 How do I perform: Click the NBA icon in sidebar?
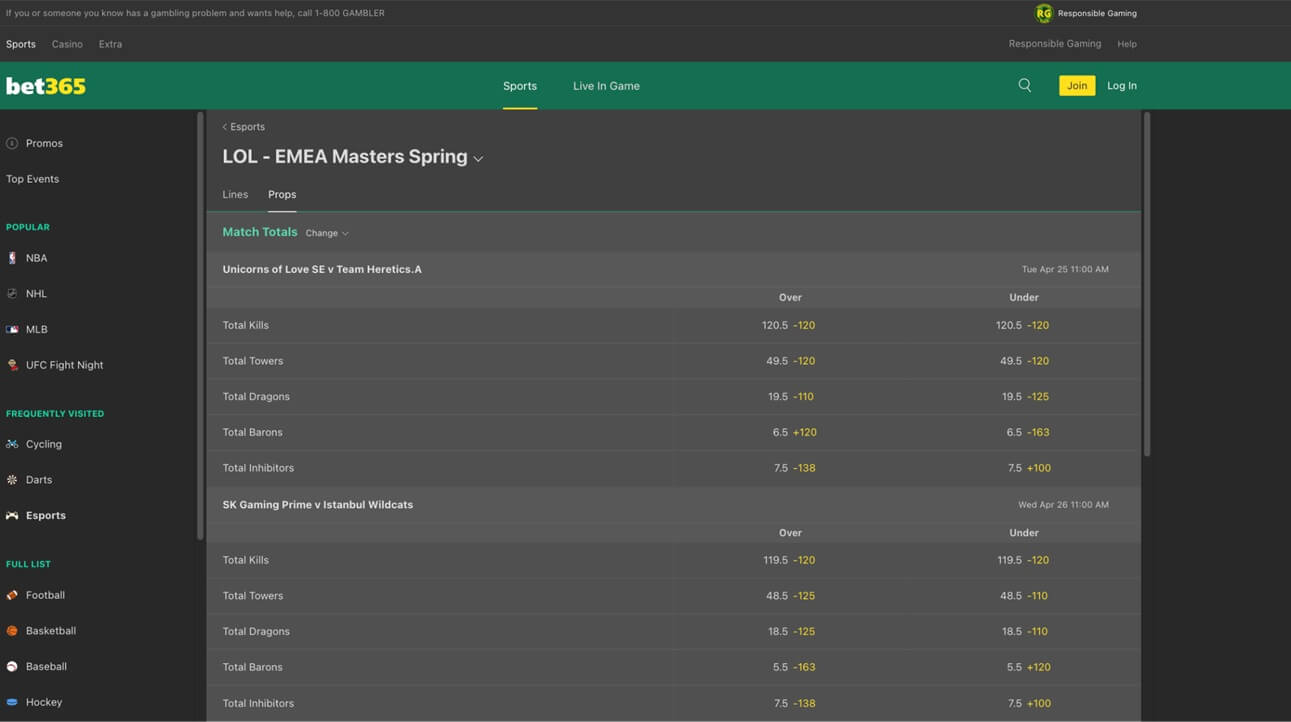[12, 258]
